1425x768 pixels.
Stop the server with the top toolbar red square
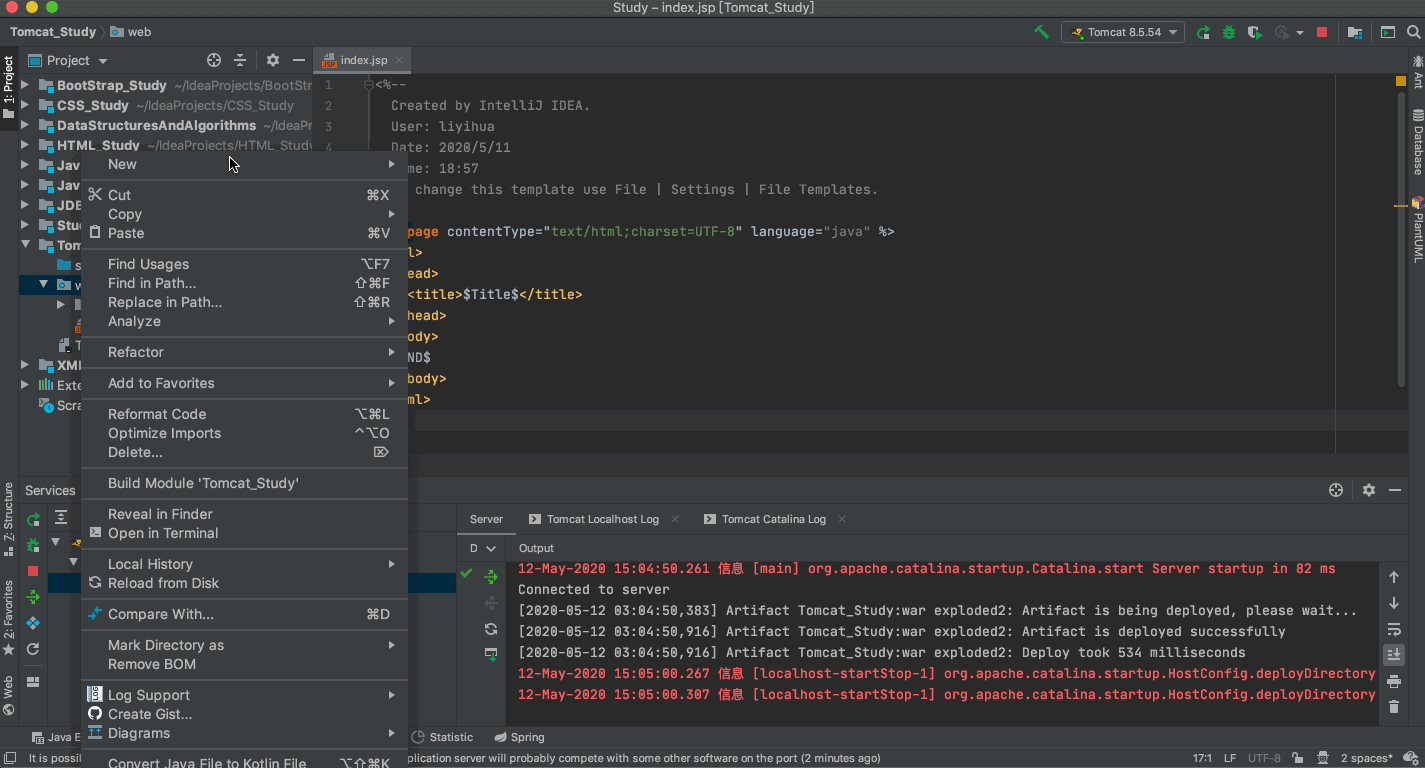tap(1322, 32)
